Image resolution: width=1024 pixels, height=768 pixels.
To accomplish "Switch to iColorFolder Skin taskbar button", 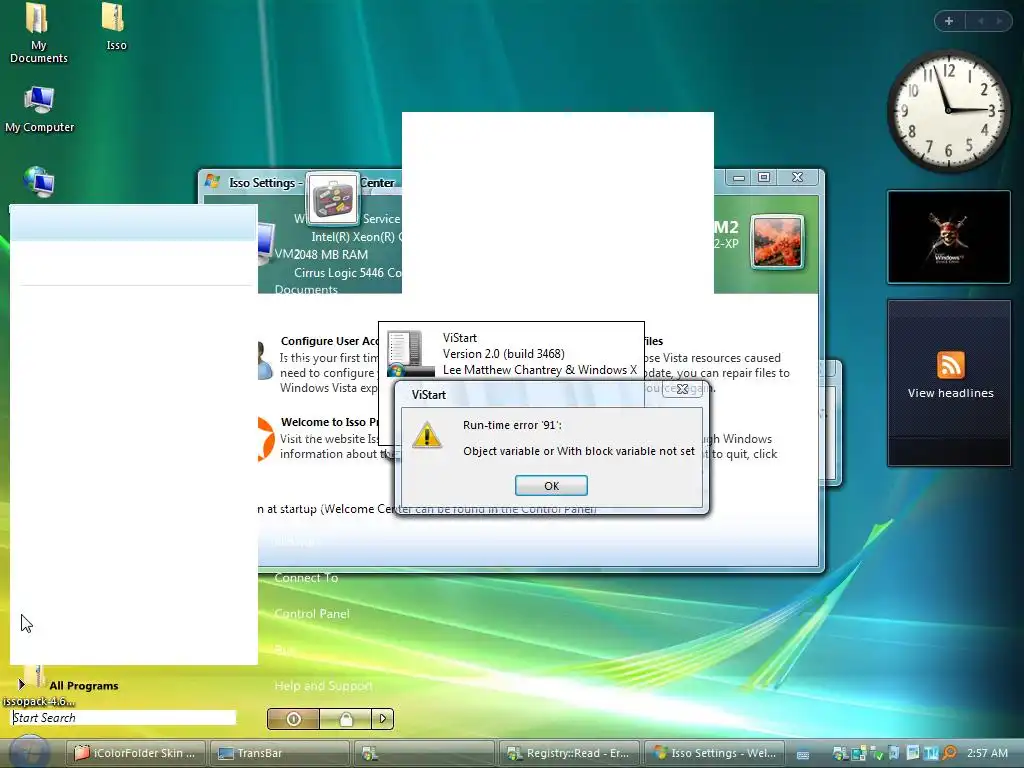I will click(x=135, y=753).
